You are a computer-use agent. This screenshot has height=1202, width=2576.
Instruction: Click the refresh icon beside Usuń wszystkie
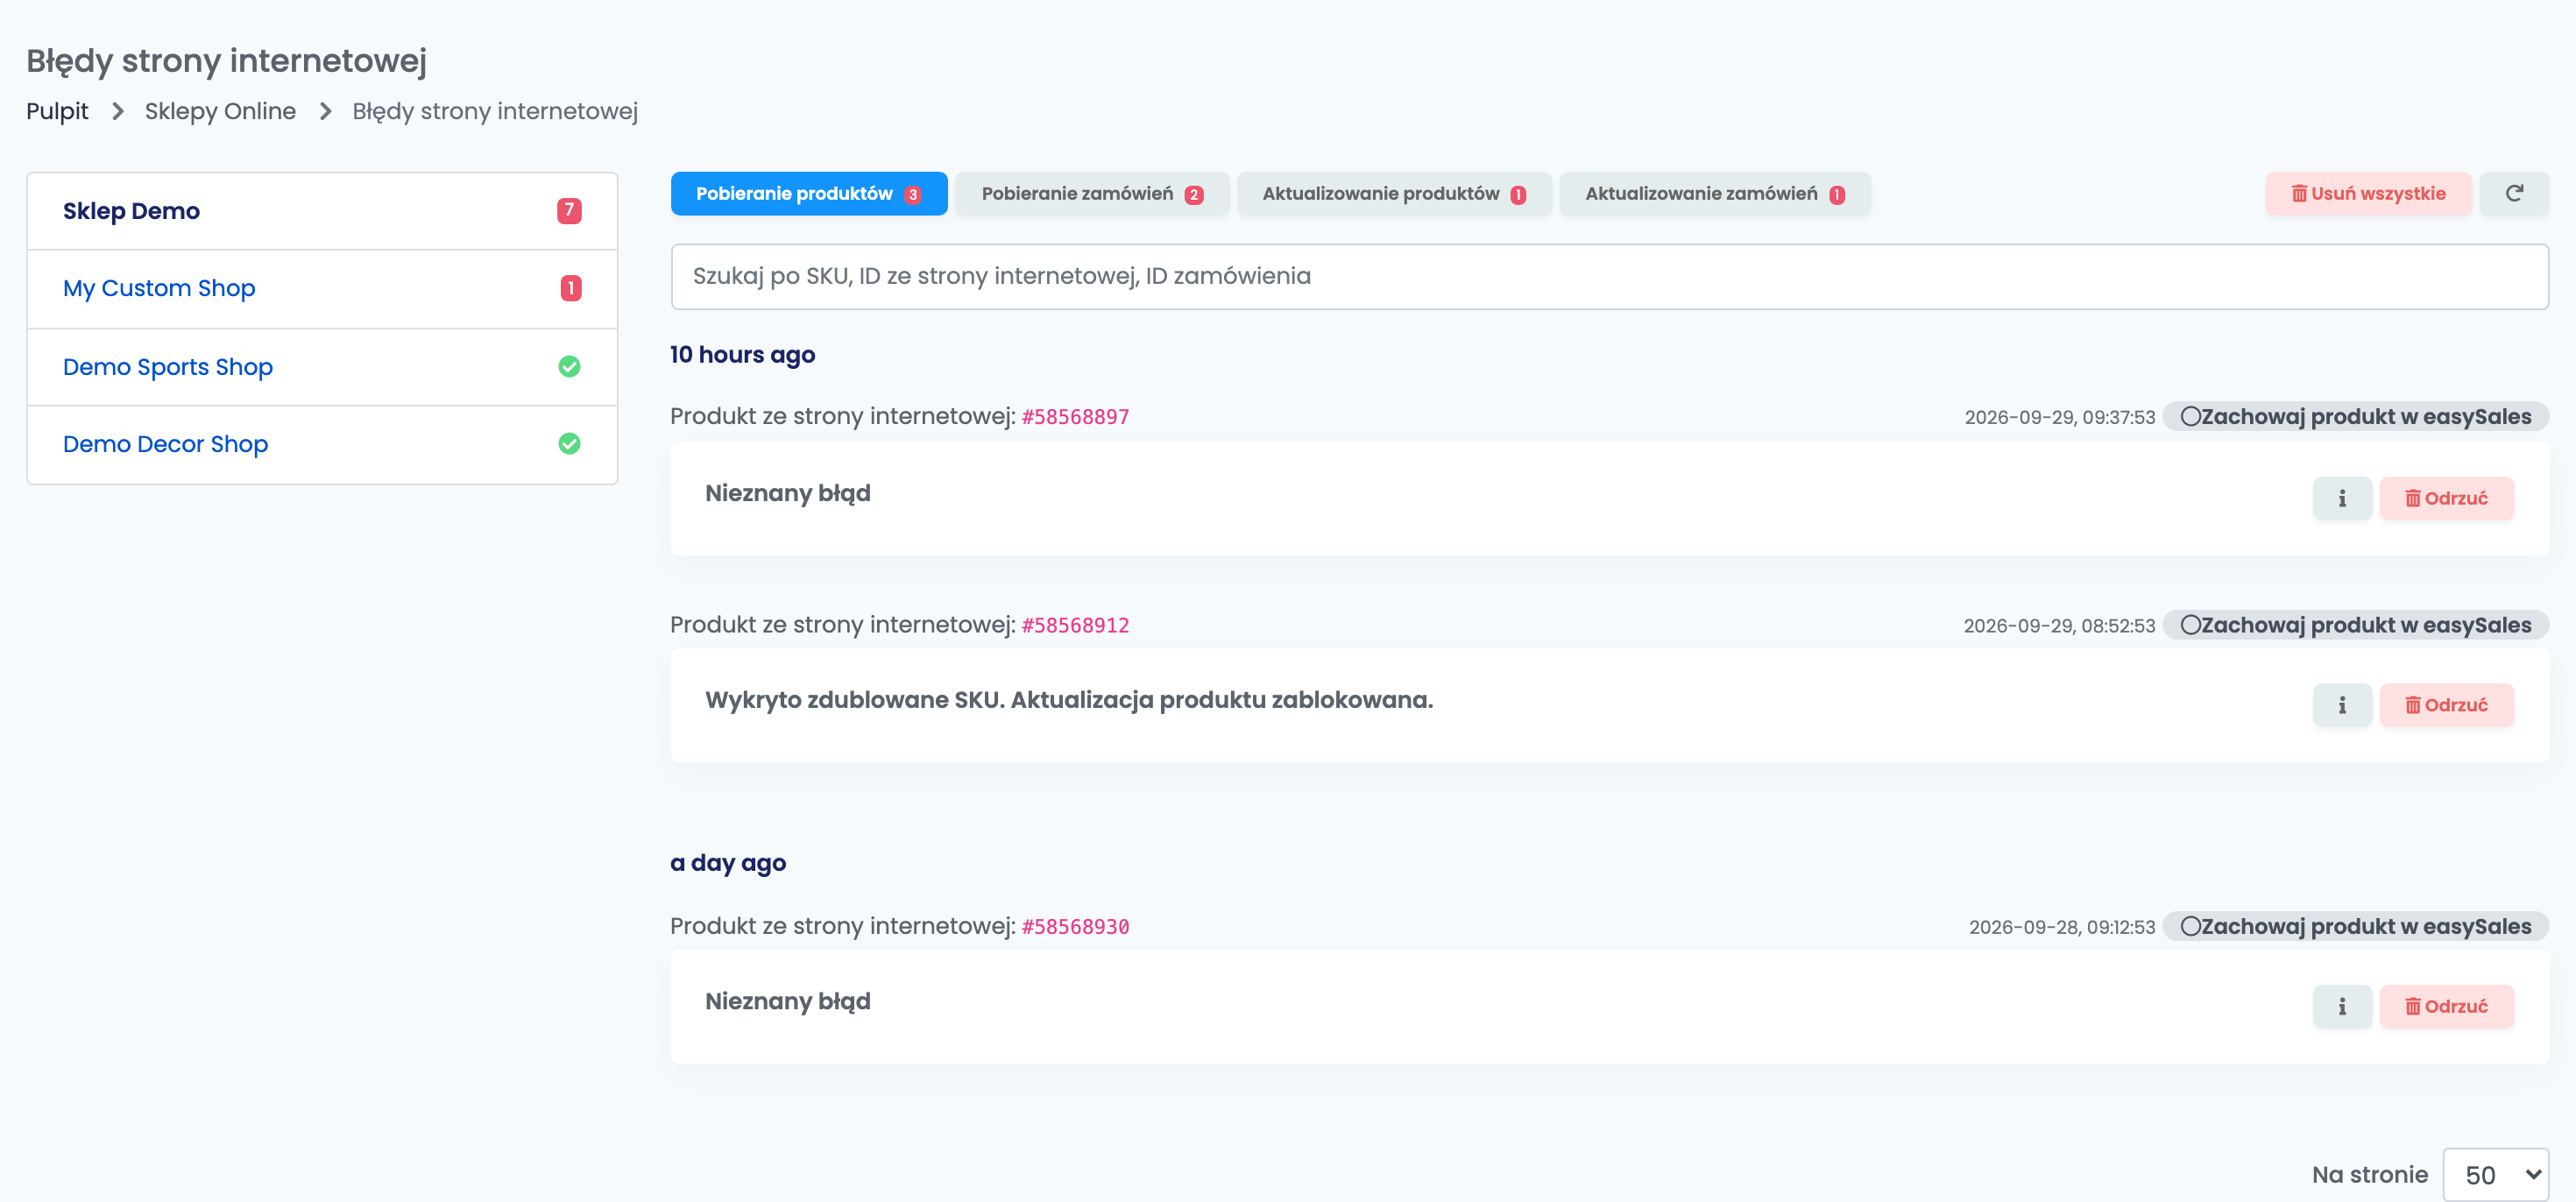pos(2513,193)
